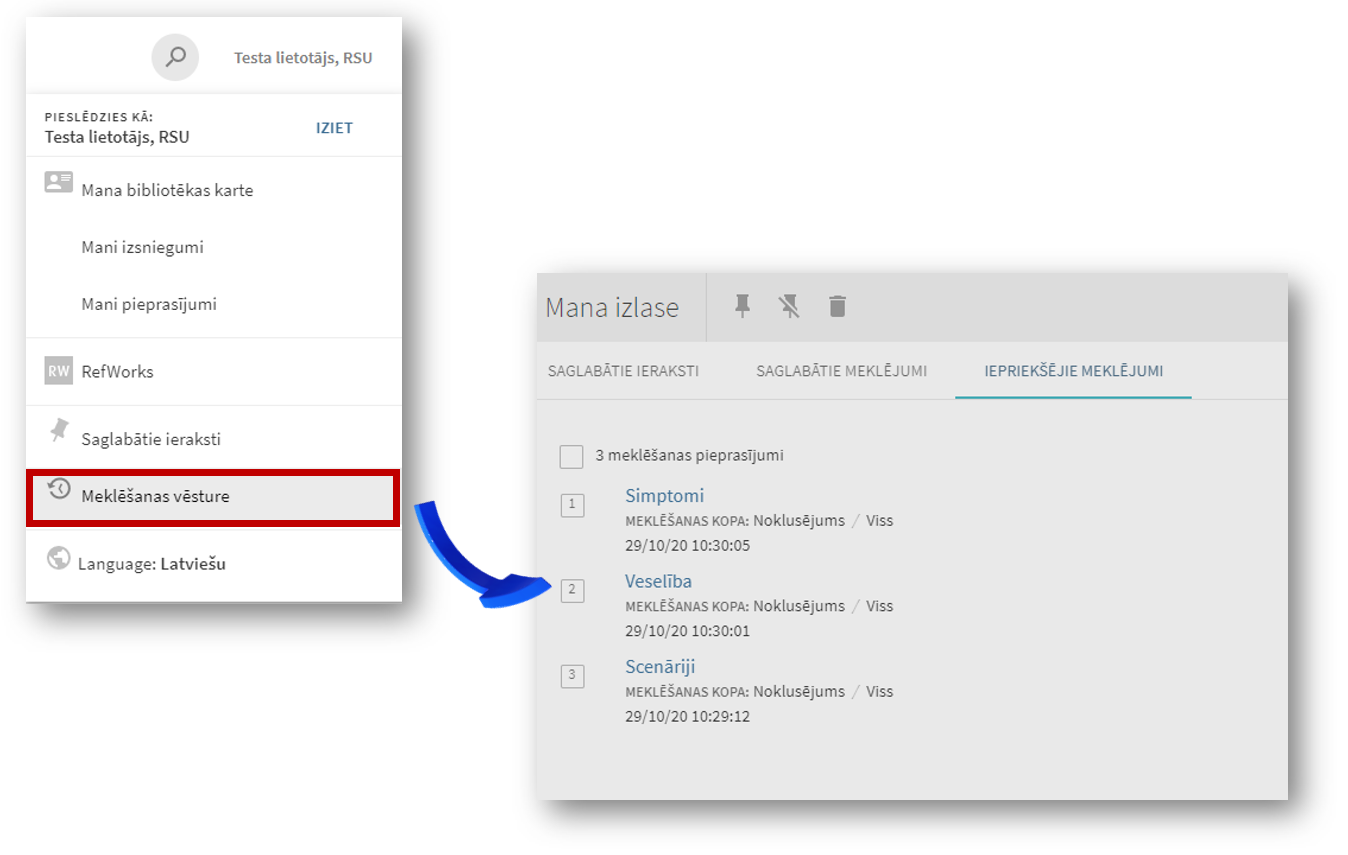1348x855 pixels.
Task: Click the history clock icon
Action: (59, 489)
